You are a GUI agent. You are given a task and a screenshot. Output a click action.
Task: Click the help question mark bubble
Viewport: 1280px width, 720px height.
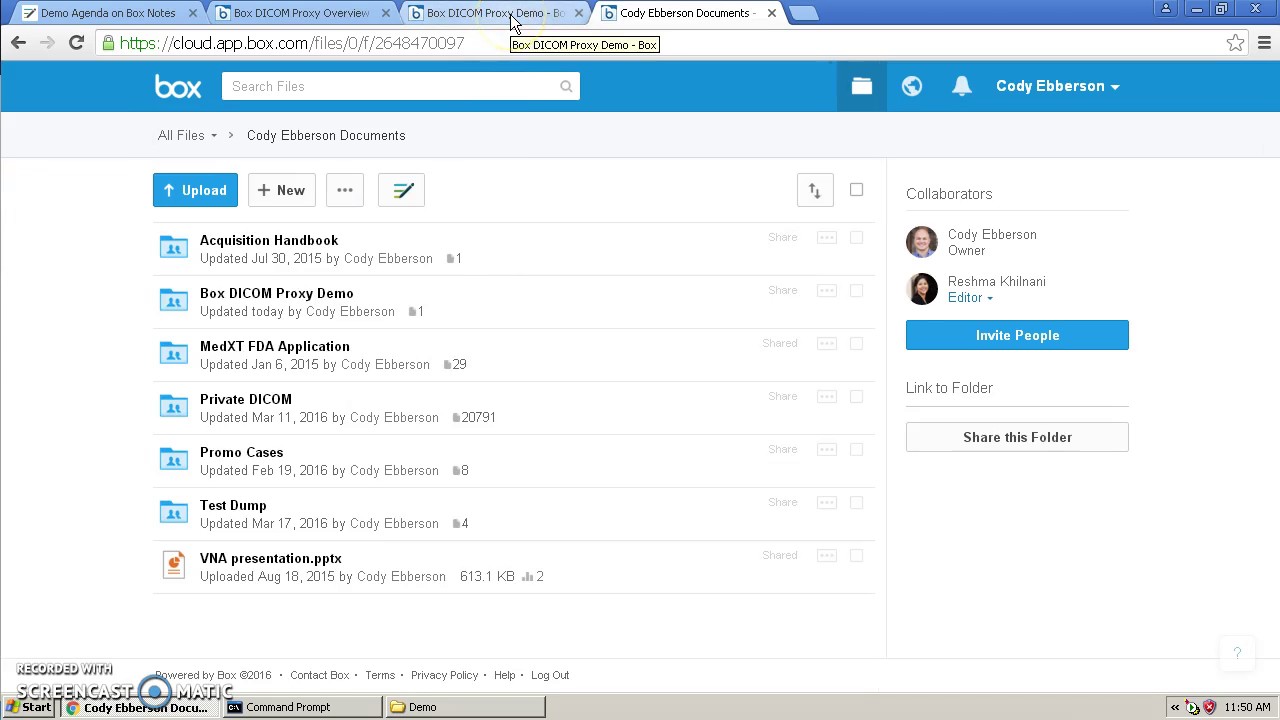tap(1237, 653)
